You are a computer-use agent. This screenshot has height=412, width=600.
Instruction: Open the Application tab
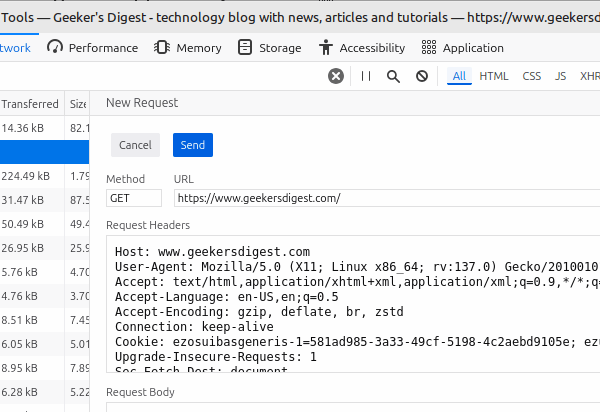coord(463,47)
